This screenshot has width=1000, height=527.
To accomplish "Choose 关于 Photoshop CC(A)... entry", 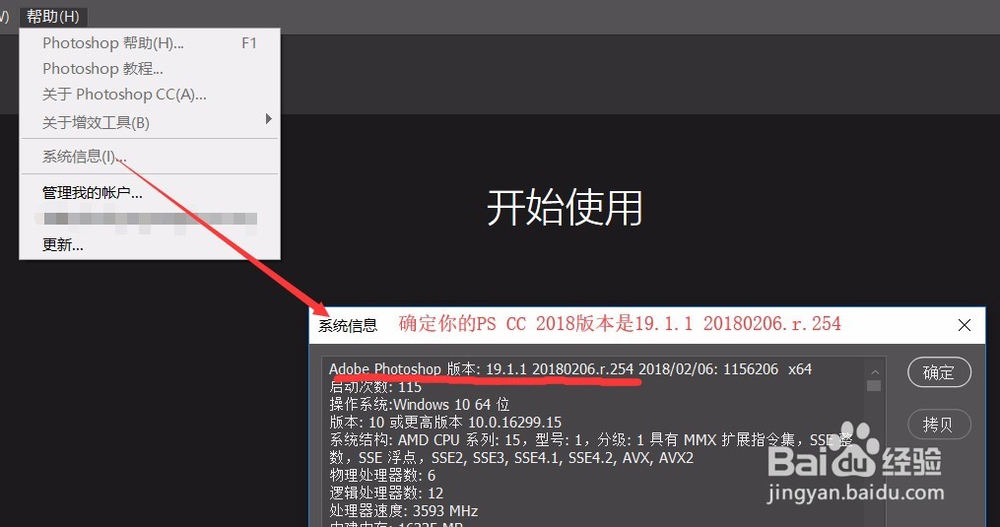I will 150,94.
